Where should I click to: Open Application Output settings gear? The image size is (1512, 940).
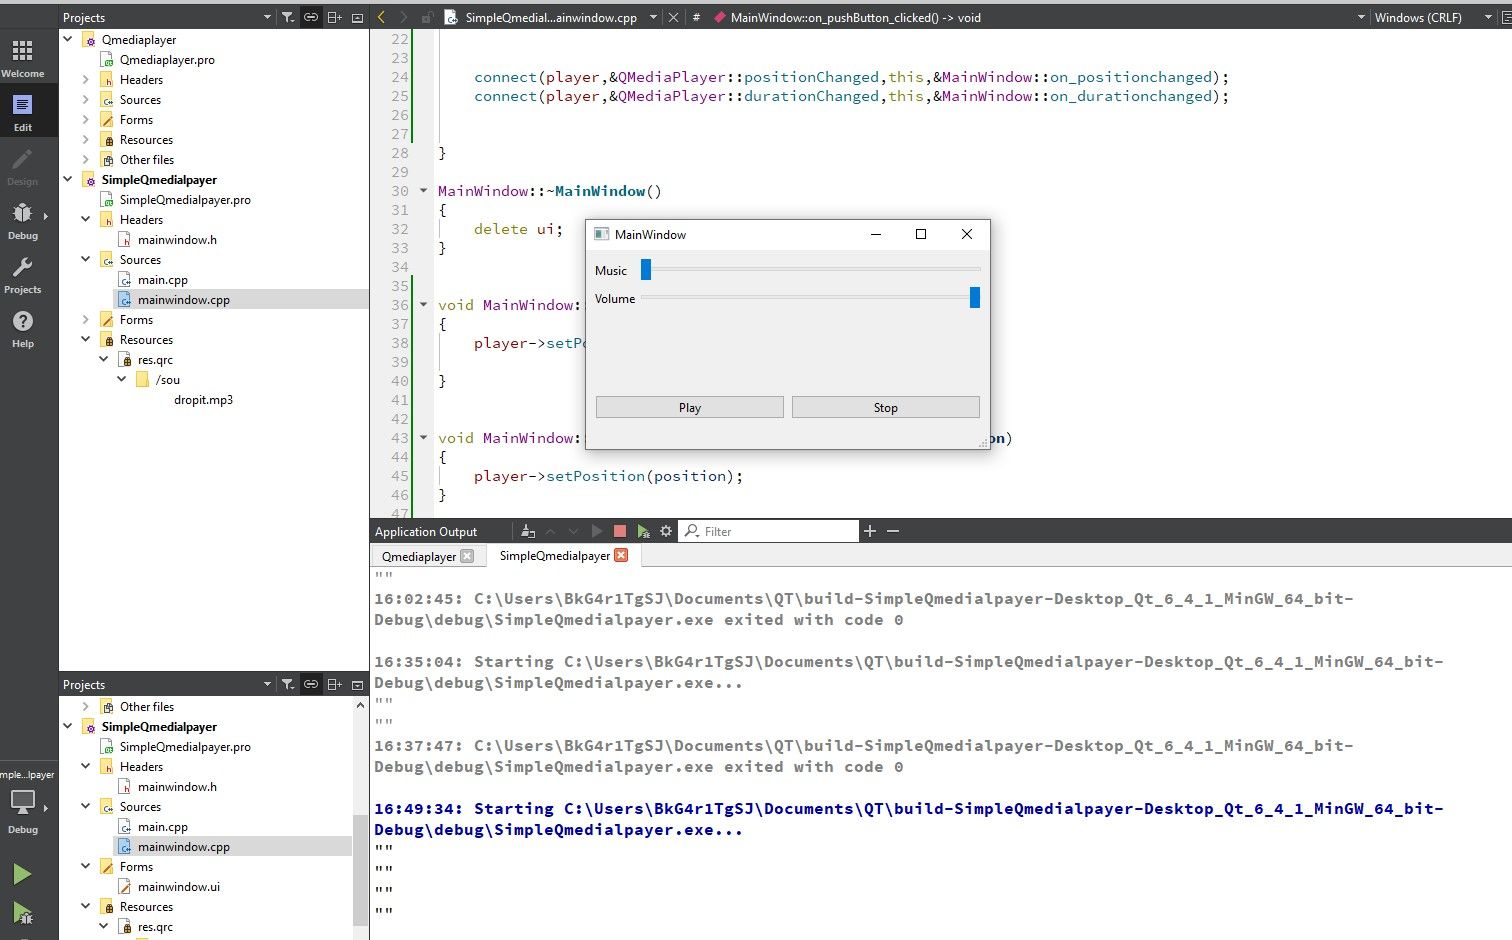[x=666, y=531]
